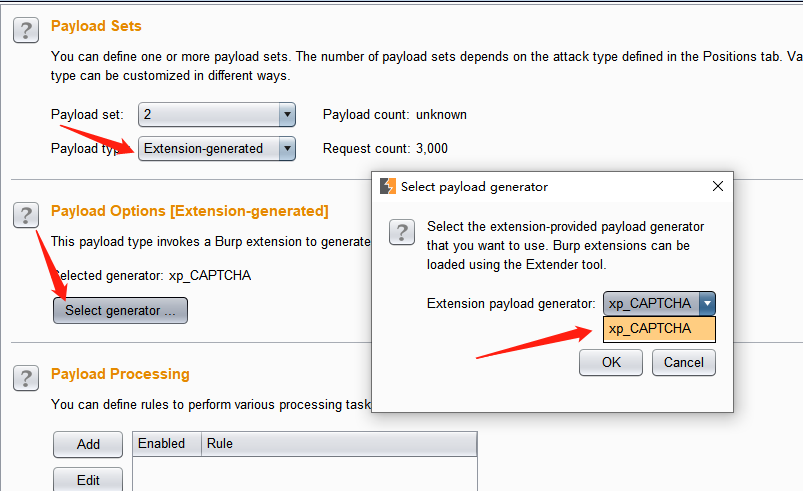This screenshot has width=803, height=491.
Task: Click the Payload Sets help icon
Action: 26,30
